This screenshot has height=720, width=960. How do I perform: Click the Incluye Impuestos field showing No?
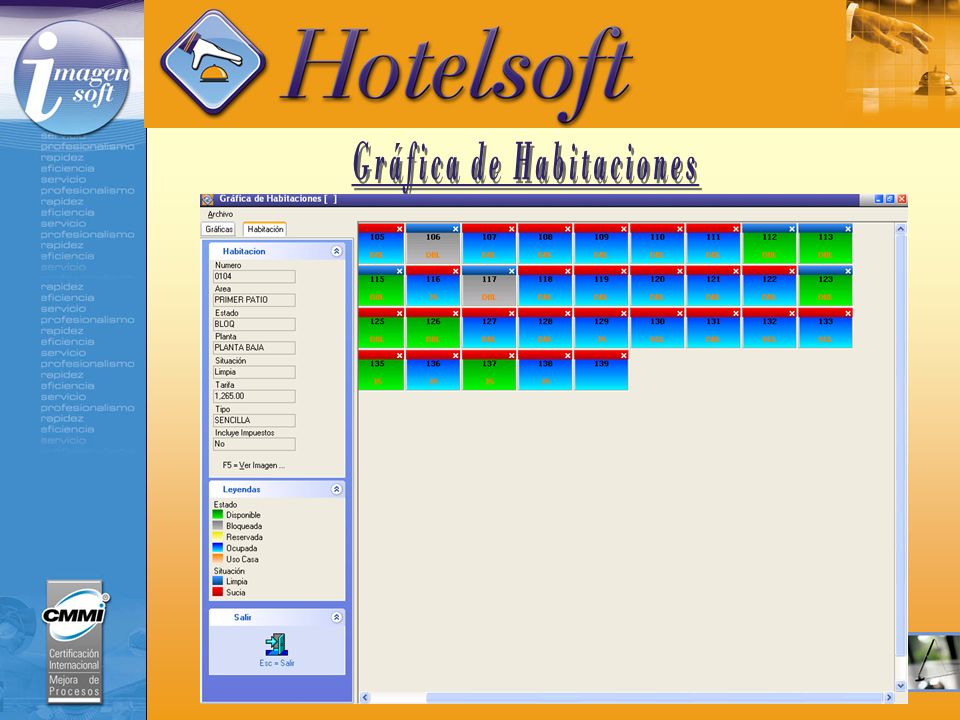254,444
